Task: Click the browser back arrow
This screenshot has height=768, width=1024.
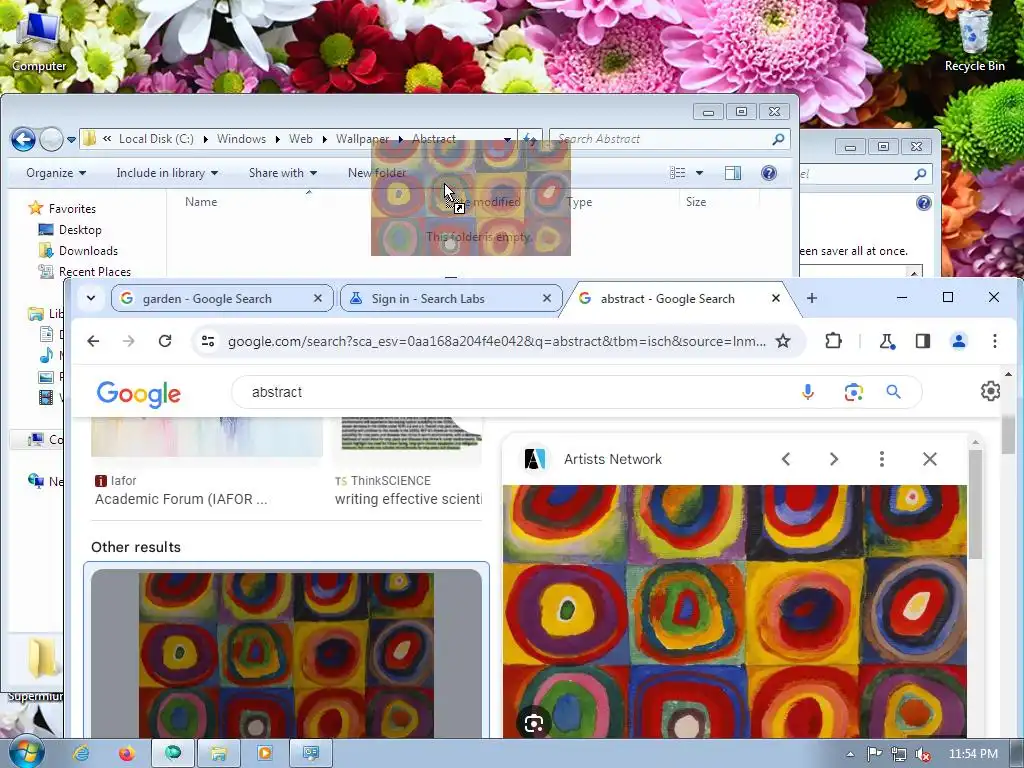Action: [x=93, y=341]
